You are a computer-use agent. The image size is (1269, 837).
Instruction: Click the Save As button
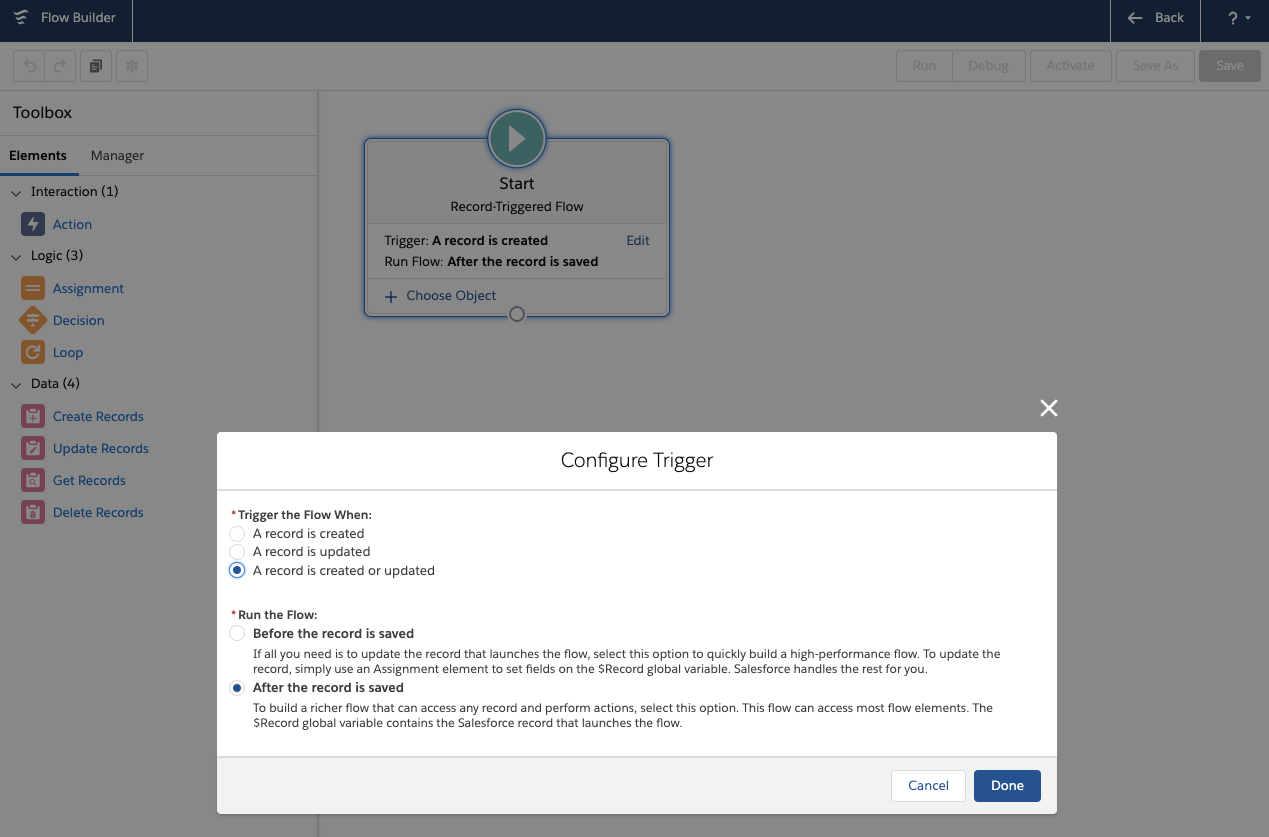(x=1155, y=66)
